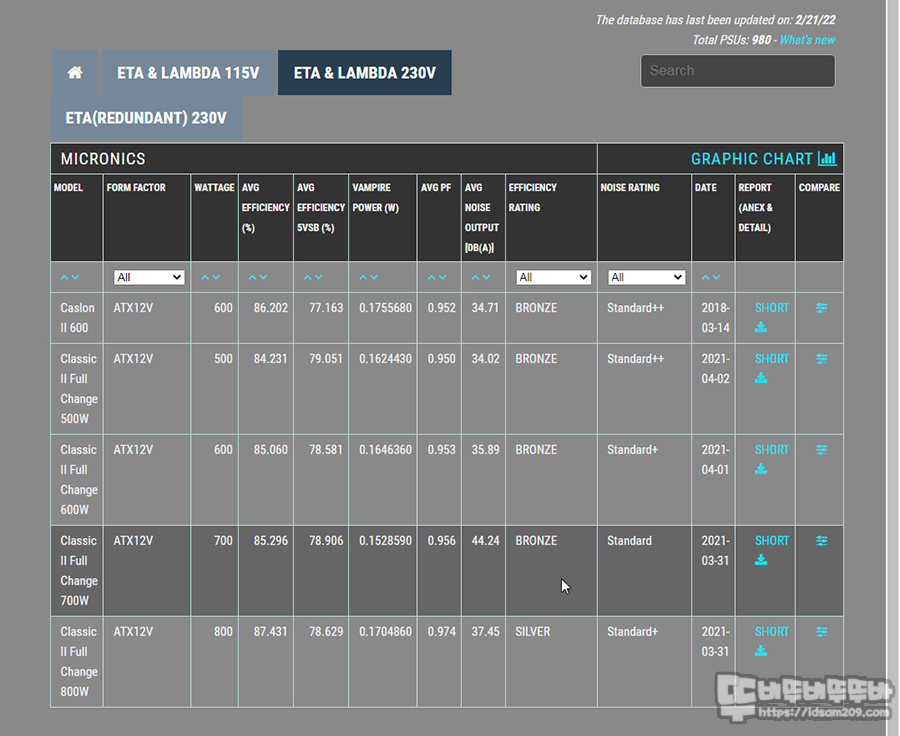Sort Avg PF descending arrow
900x736 pixels.
tap(443, 277)
